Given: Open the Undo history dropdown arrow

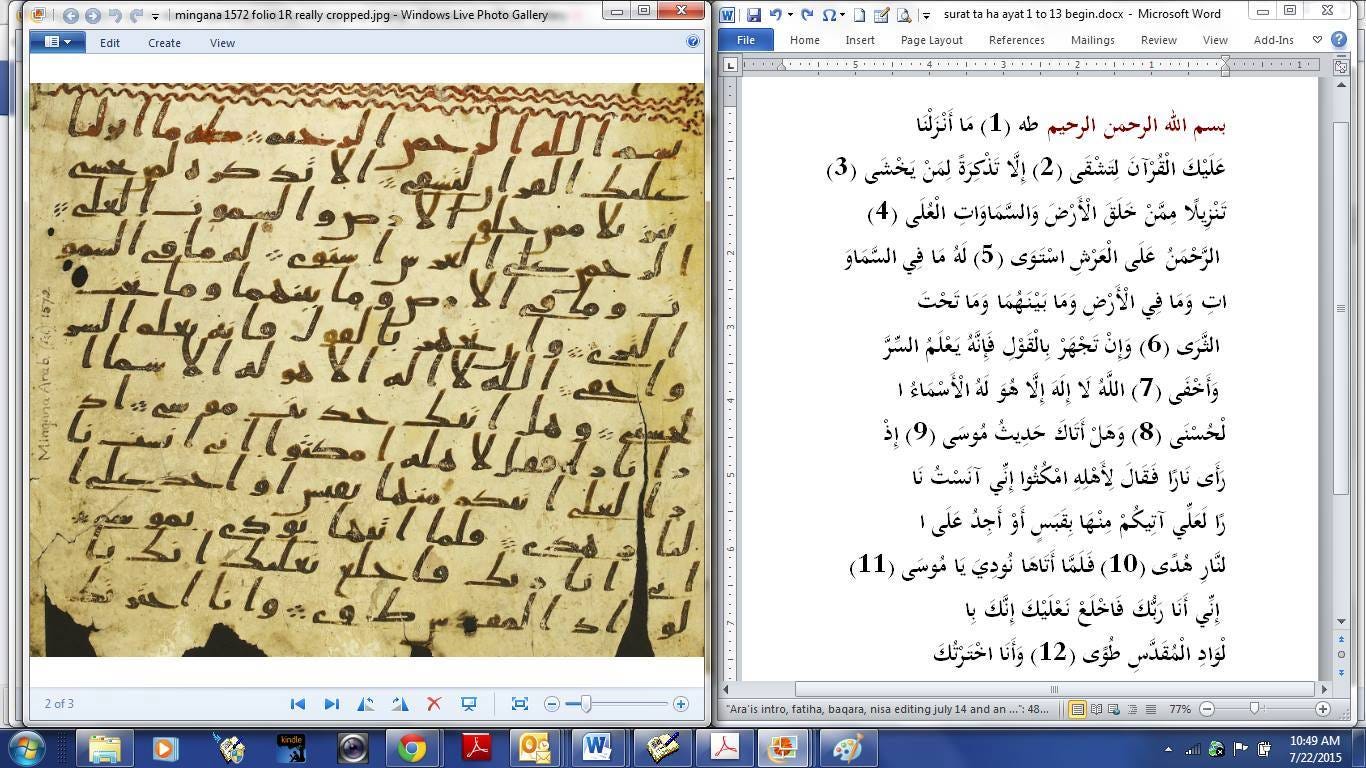Looking at the screenshot, I should coord(792,15).
